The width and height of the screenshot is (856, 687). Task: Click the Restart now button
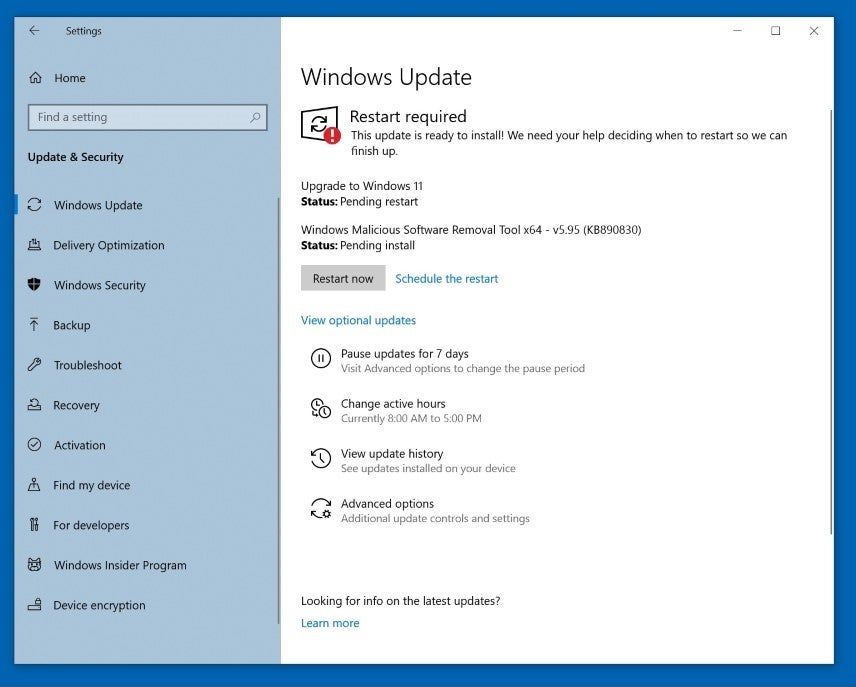pos(343,278)
